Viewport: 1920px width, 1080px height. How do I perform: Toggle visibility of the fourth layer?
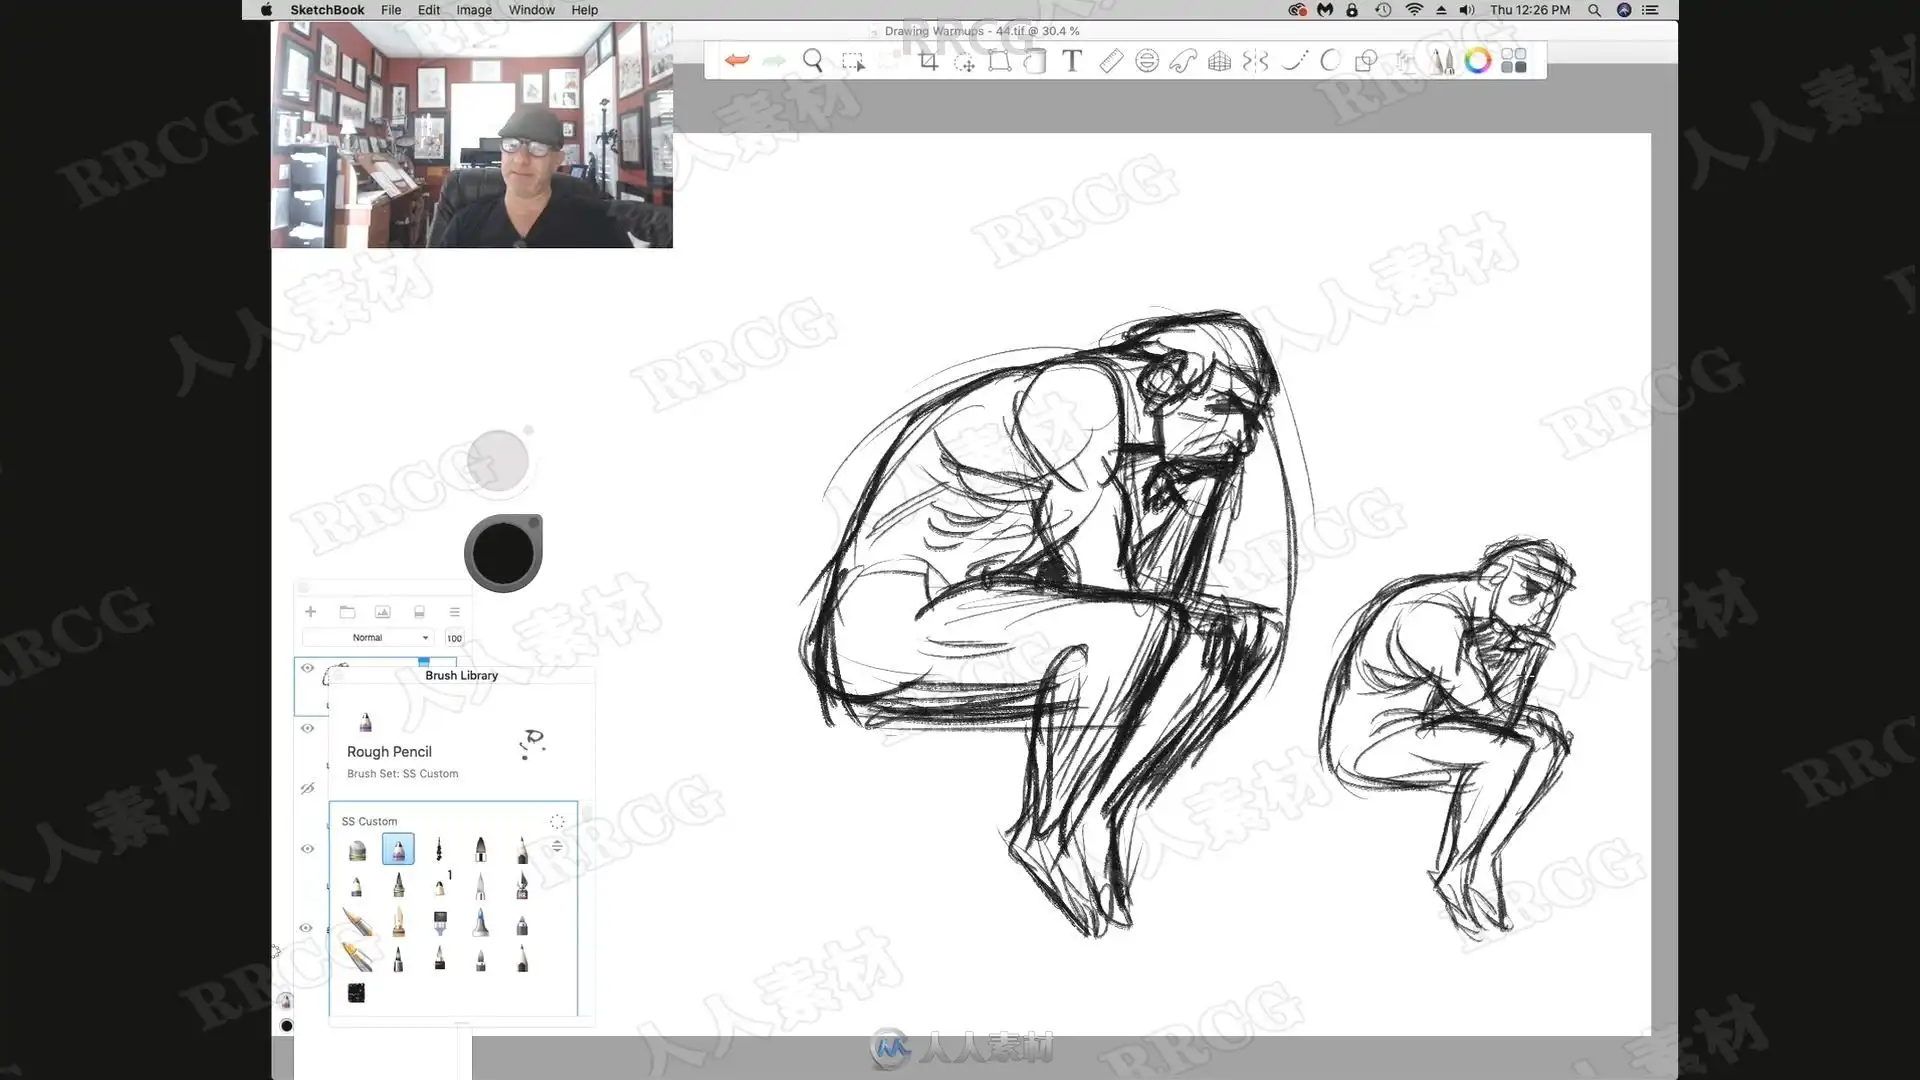click(307, 849)
